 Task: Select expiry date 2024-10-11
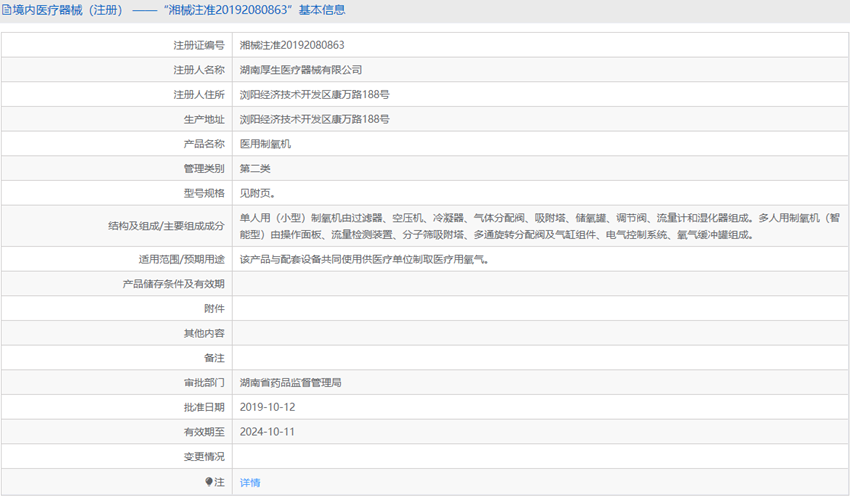(x=267, y=432)
